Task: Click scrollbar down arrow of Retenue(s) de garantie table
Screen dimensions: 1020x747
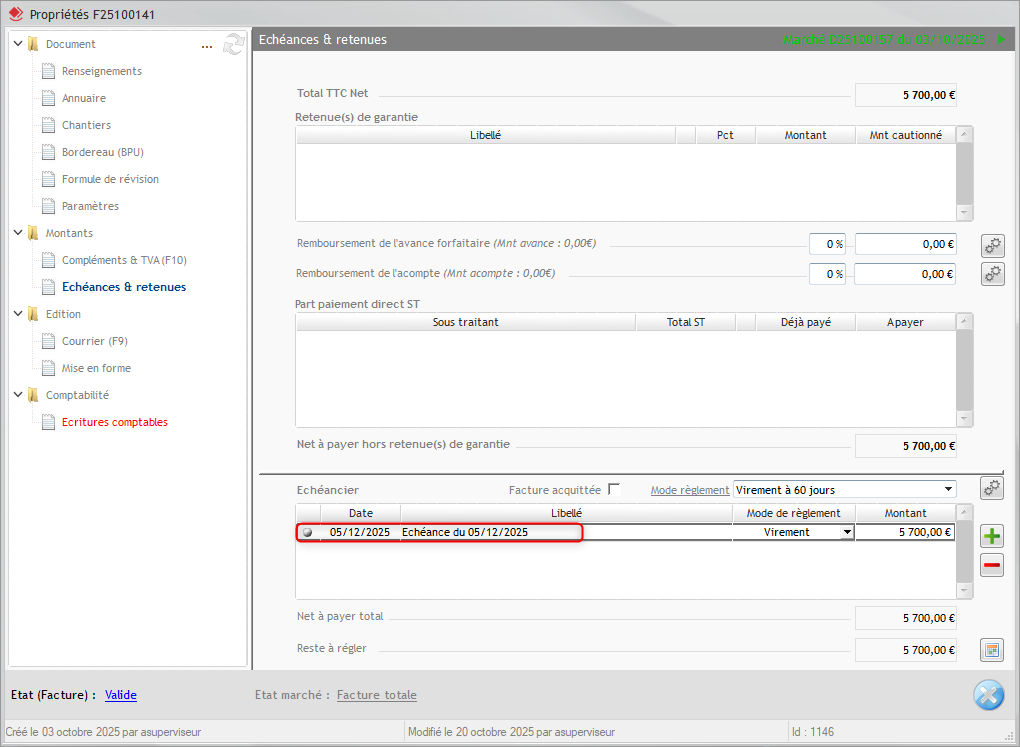Action: 964,212
